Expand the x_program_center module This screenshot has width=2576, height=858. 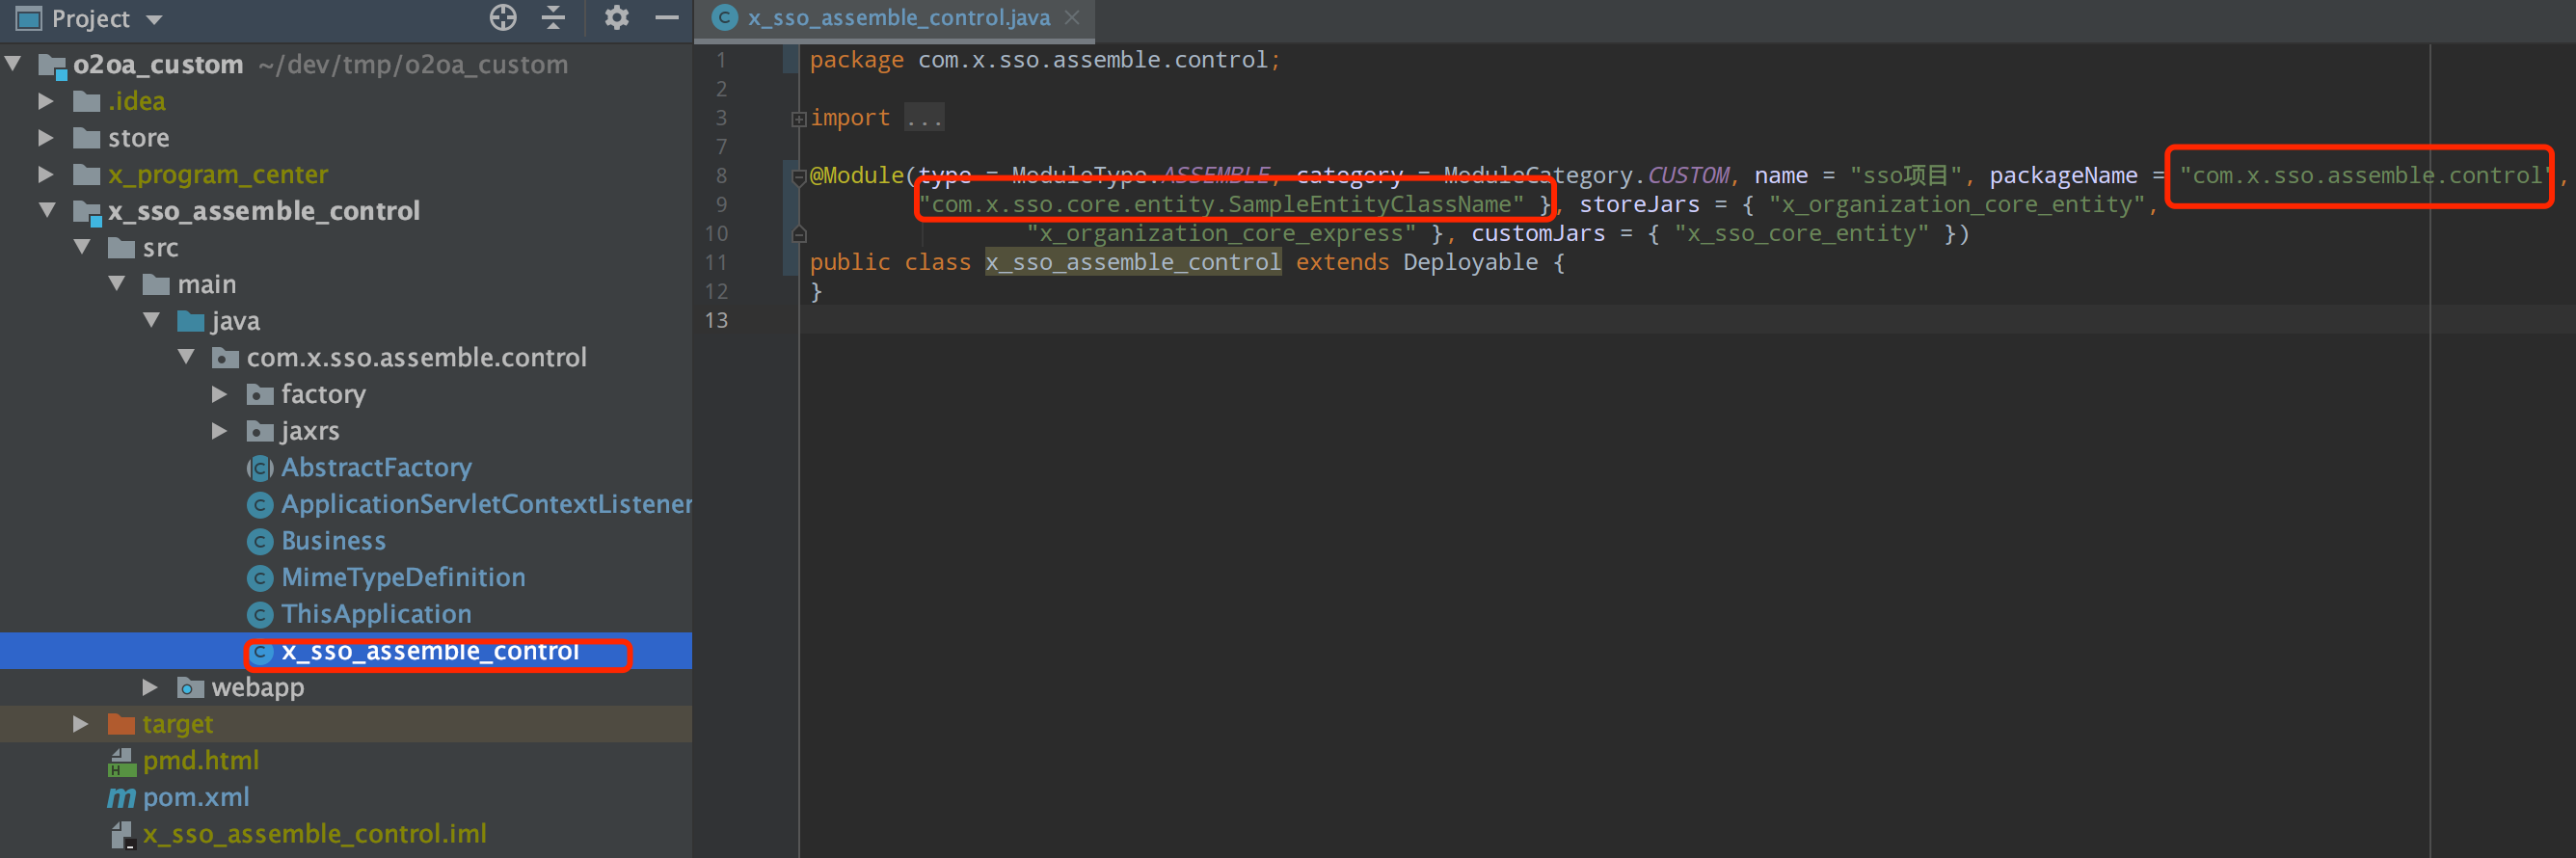pos(46,175)
